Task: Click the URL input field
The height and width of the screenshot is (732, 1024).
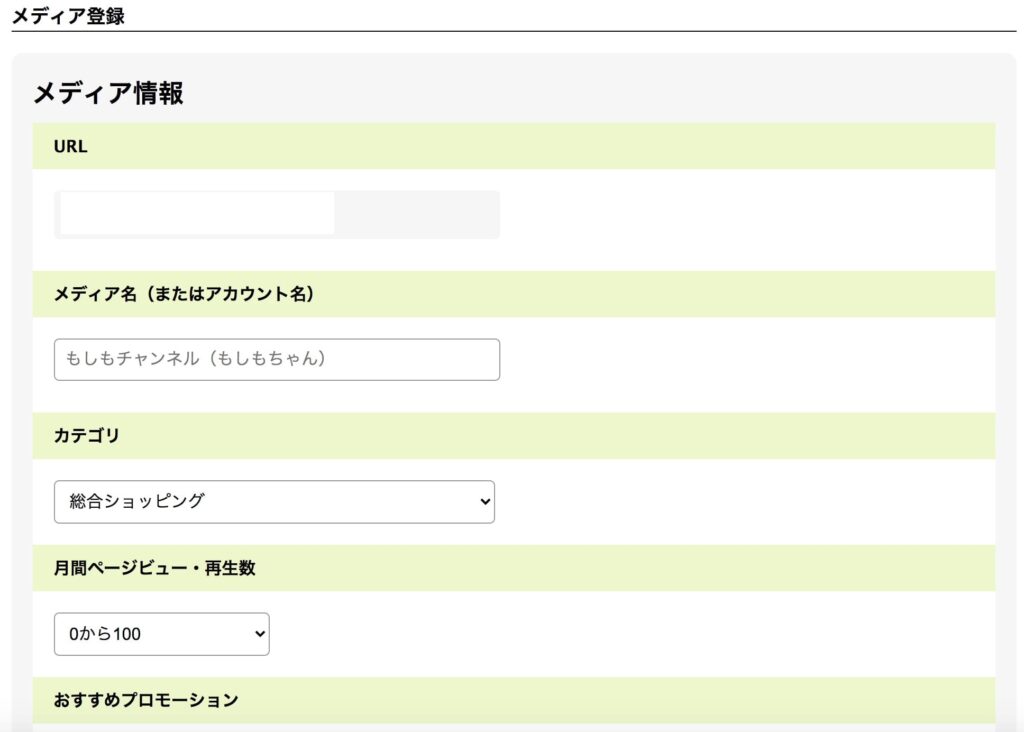Action: point(277,214)
